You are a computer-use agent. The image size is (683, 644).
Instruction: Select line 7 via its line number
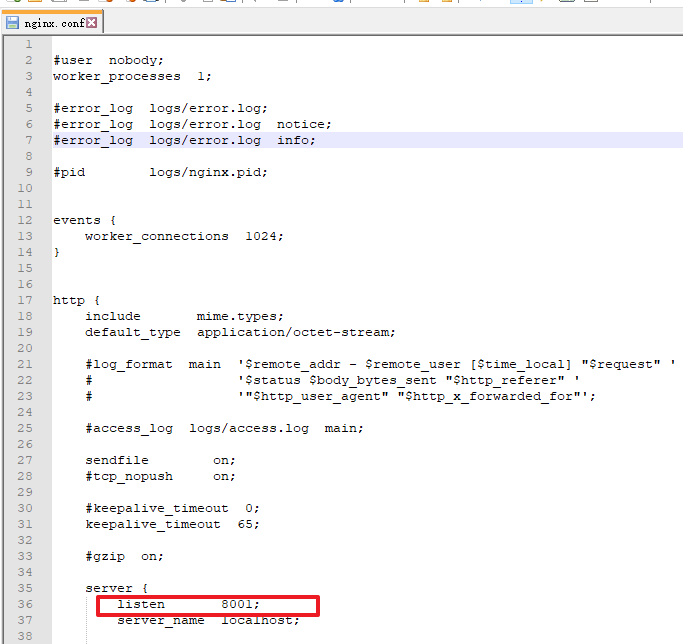29,140
